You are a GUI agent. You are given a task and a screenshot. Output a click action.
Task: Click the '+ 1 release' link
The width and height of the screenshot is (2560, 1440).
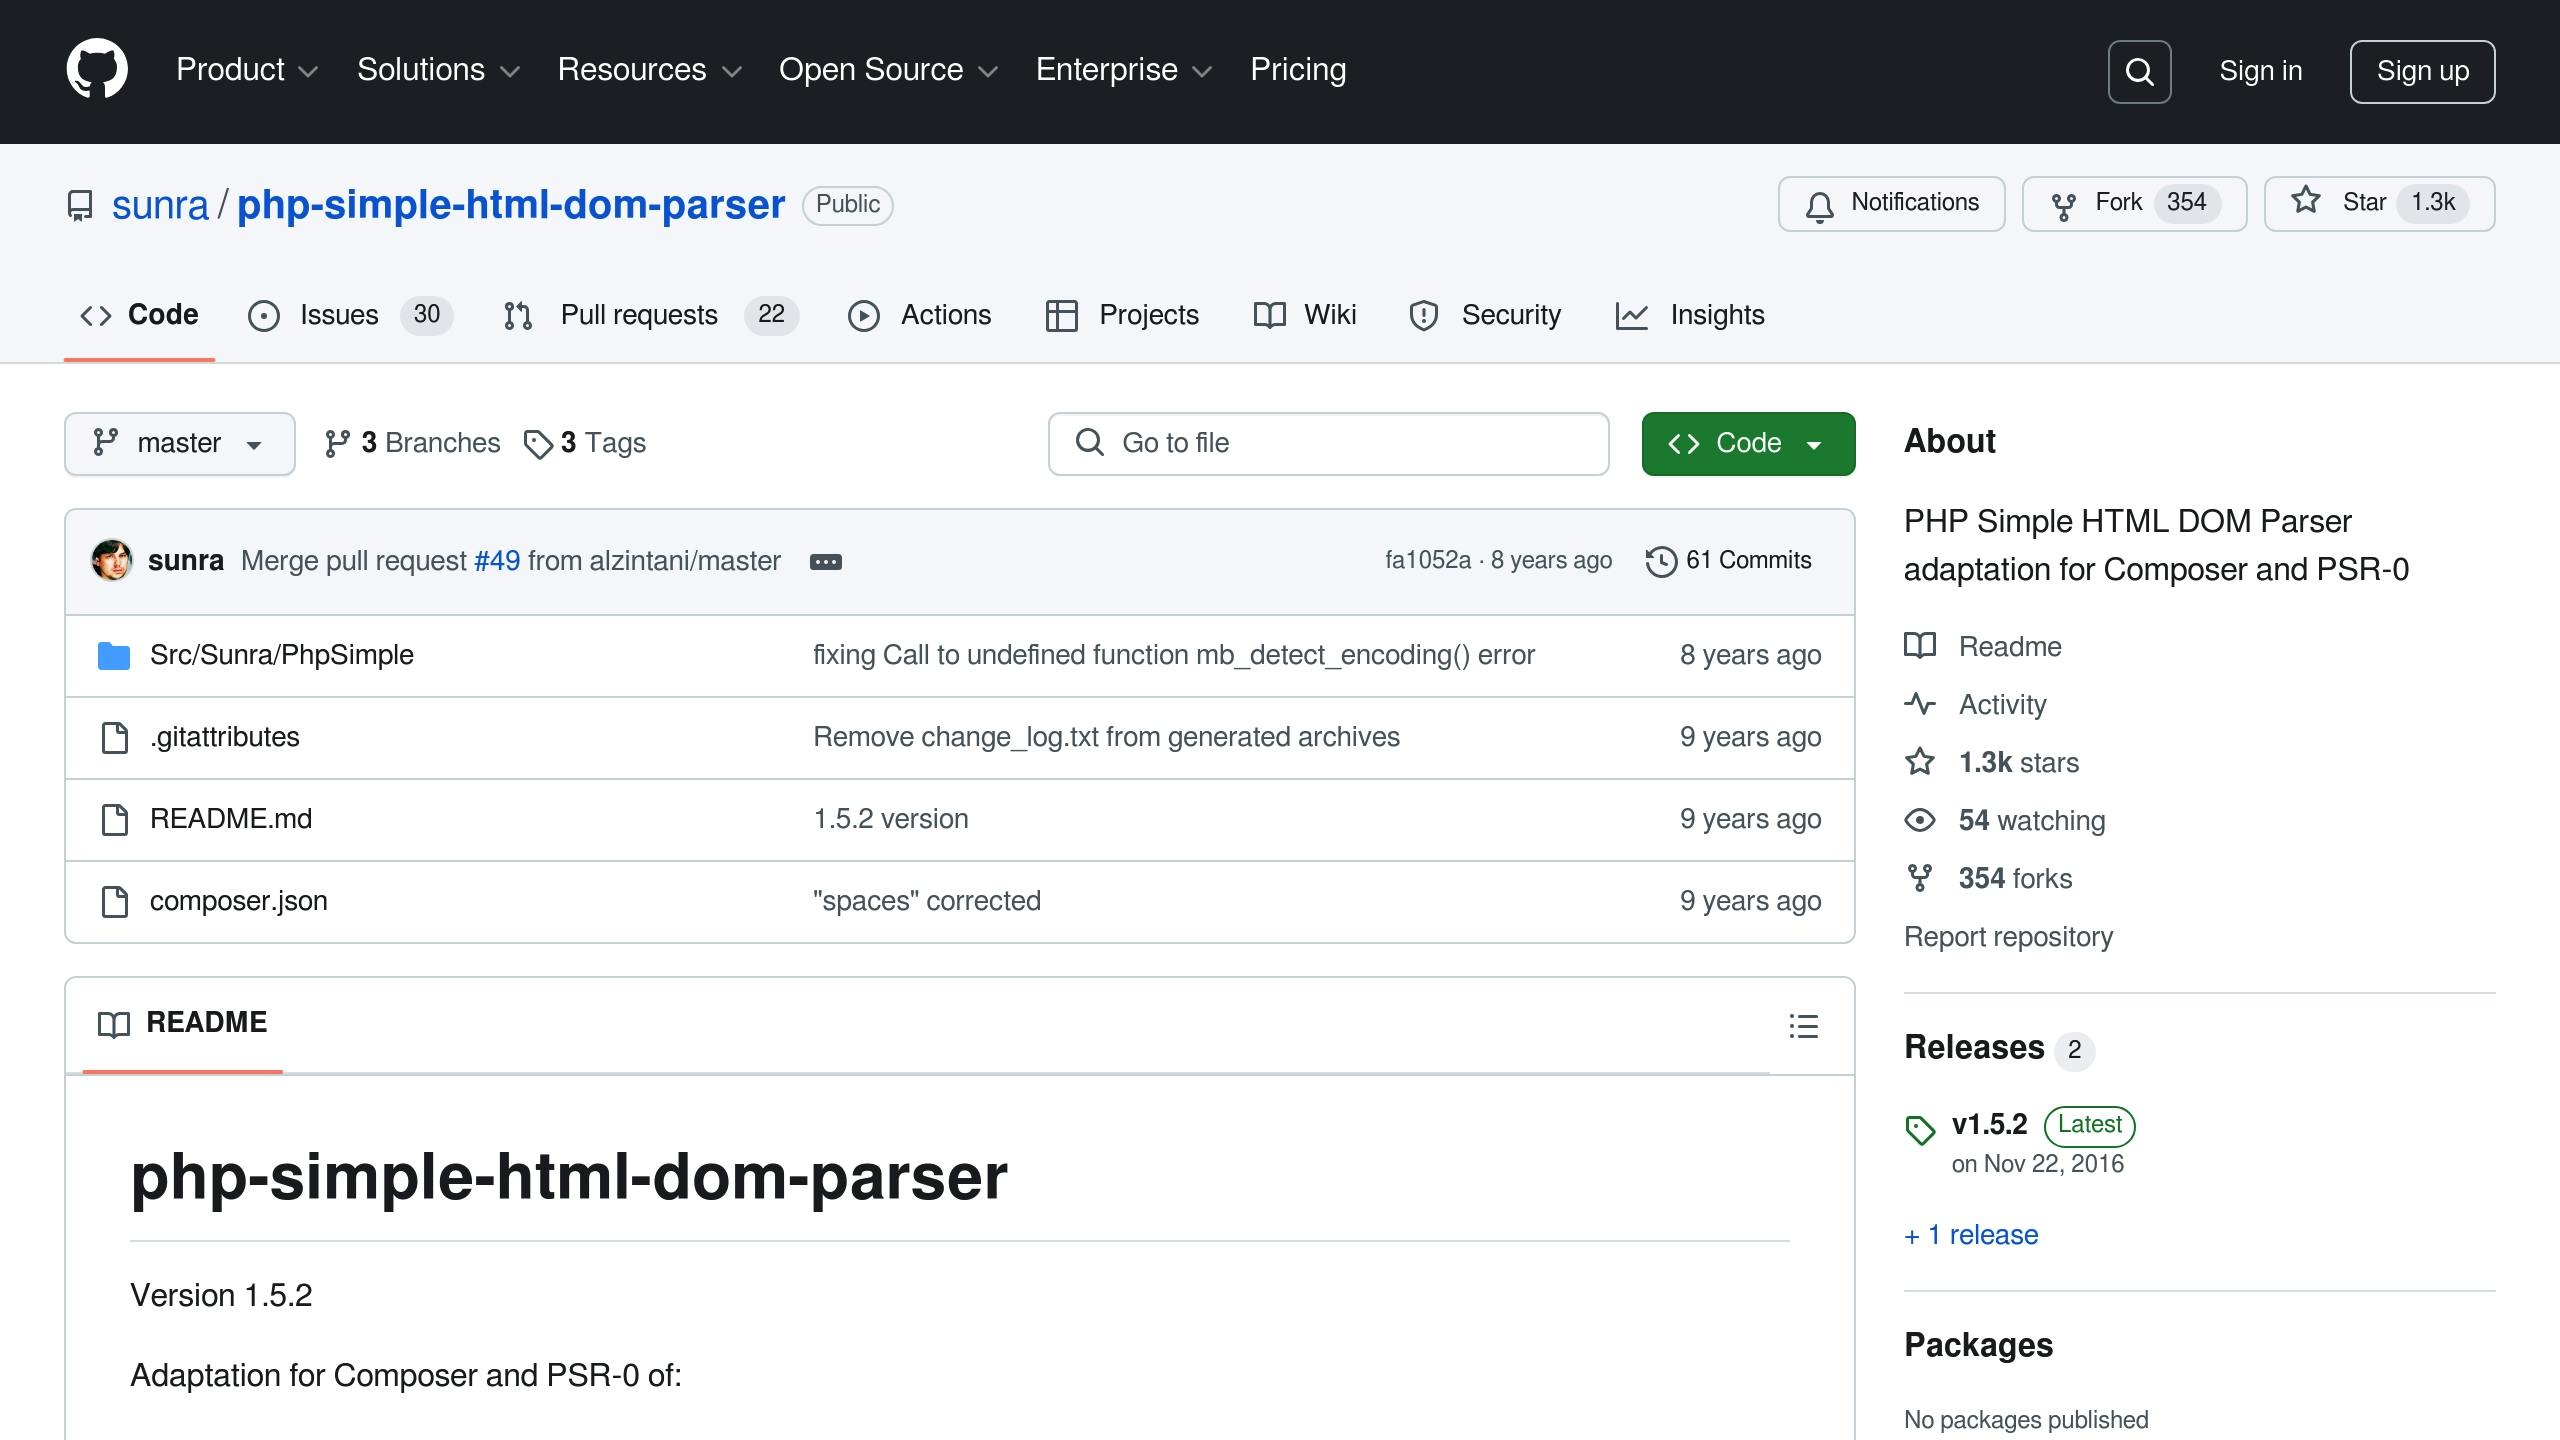click(1971, 1236)
